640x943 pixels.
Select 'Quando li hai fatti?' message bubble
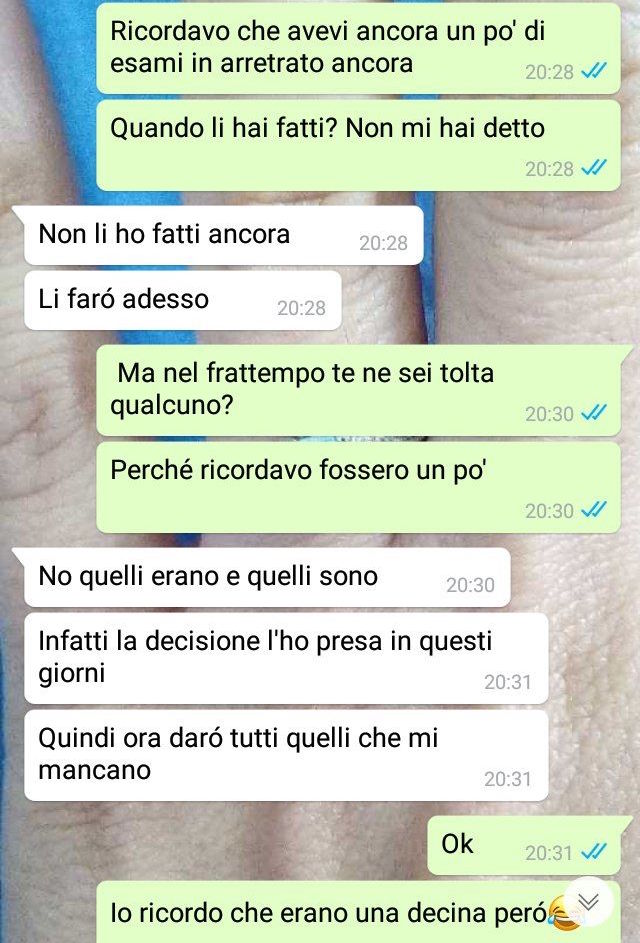pyautogui.click(x=358, y=146)
